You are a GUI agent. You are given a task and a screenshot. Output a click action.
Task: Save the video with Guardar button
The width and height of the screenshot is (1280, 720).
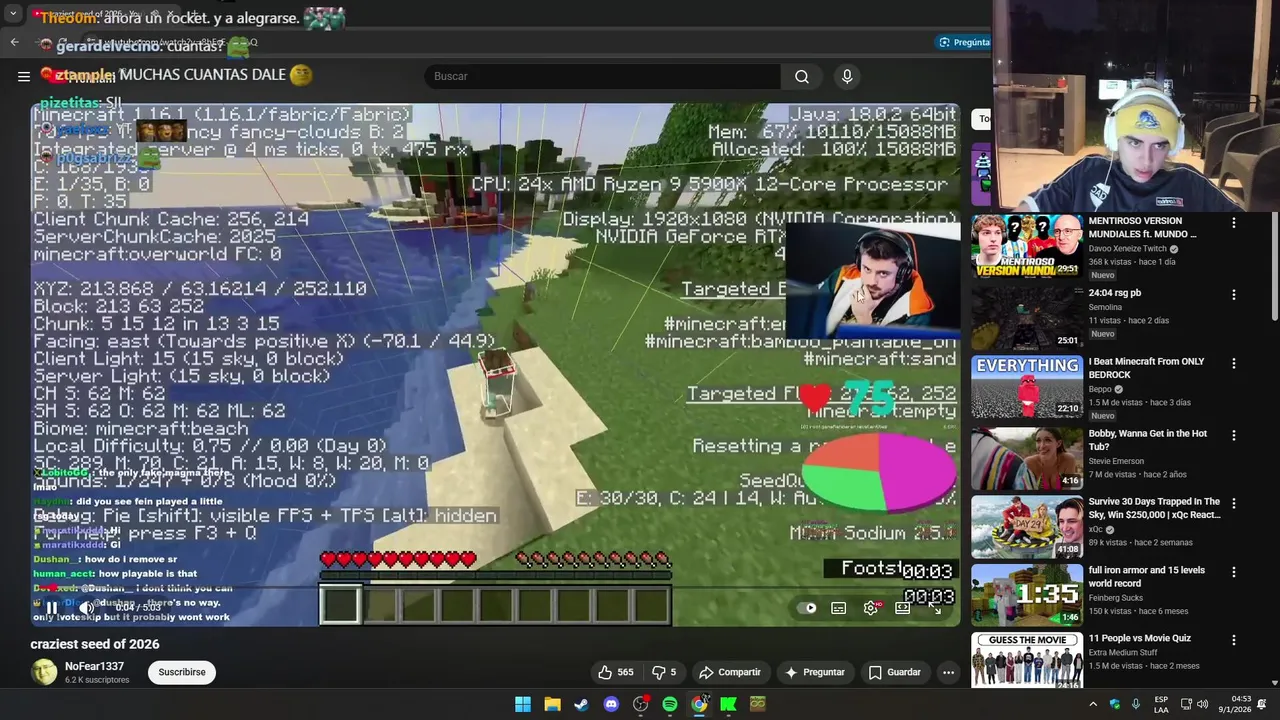click(x=895, y=672)
